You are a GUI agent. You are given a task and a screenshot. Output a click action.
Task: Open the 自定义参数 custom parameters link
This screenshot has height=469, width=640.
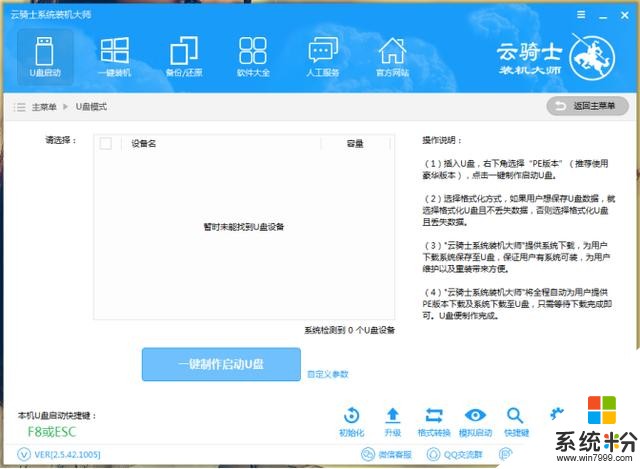(x=327, y=374)
